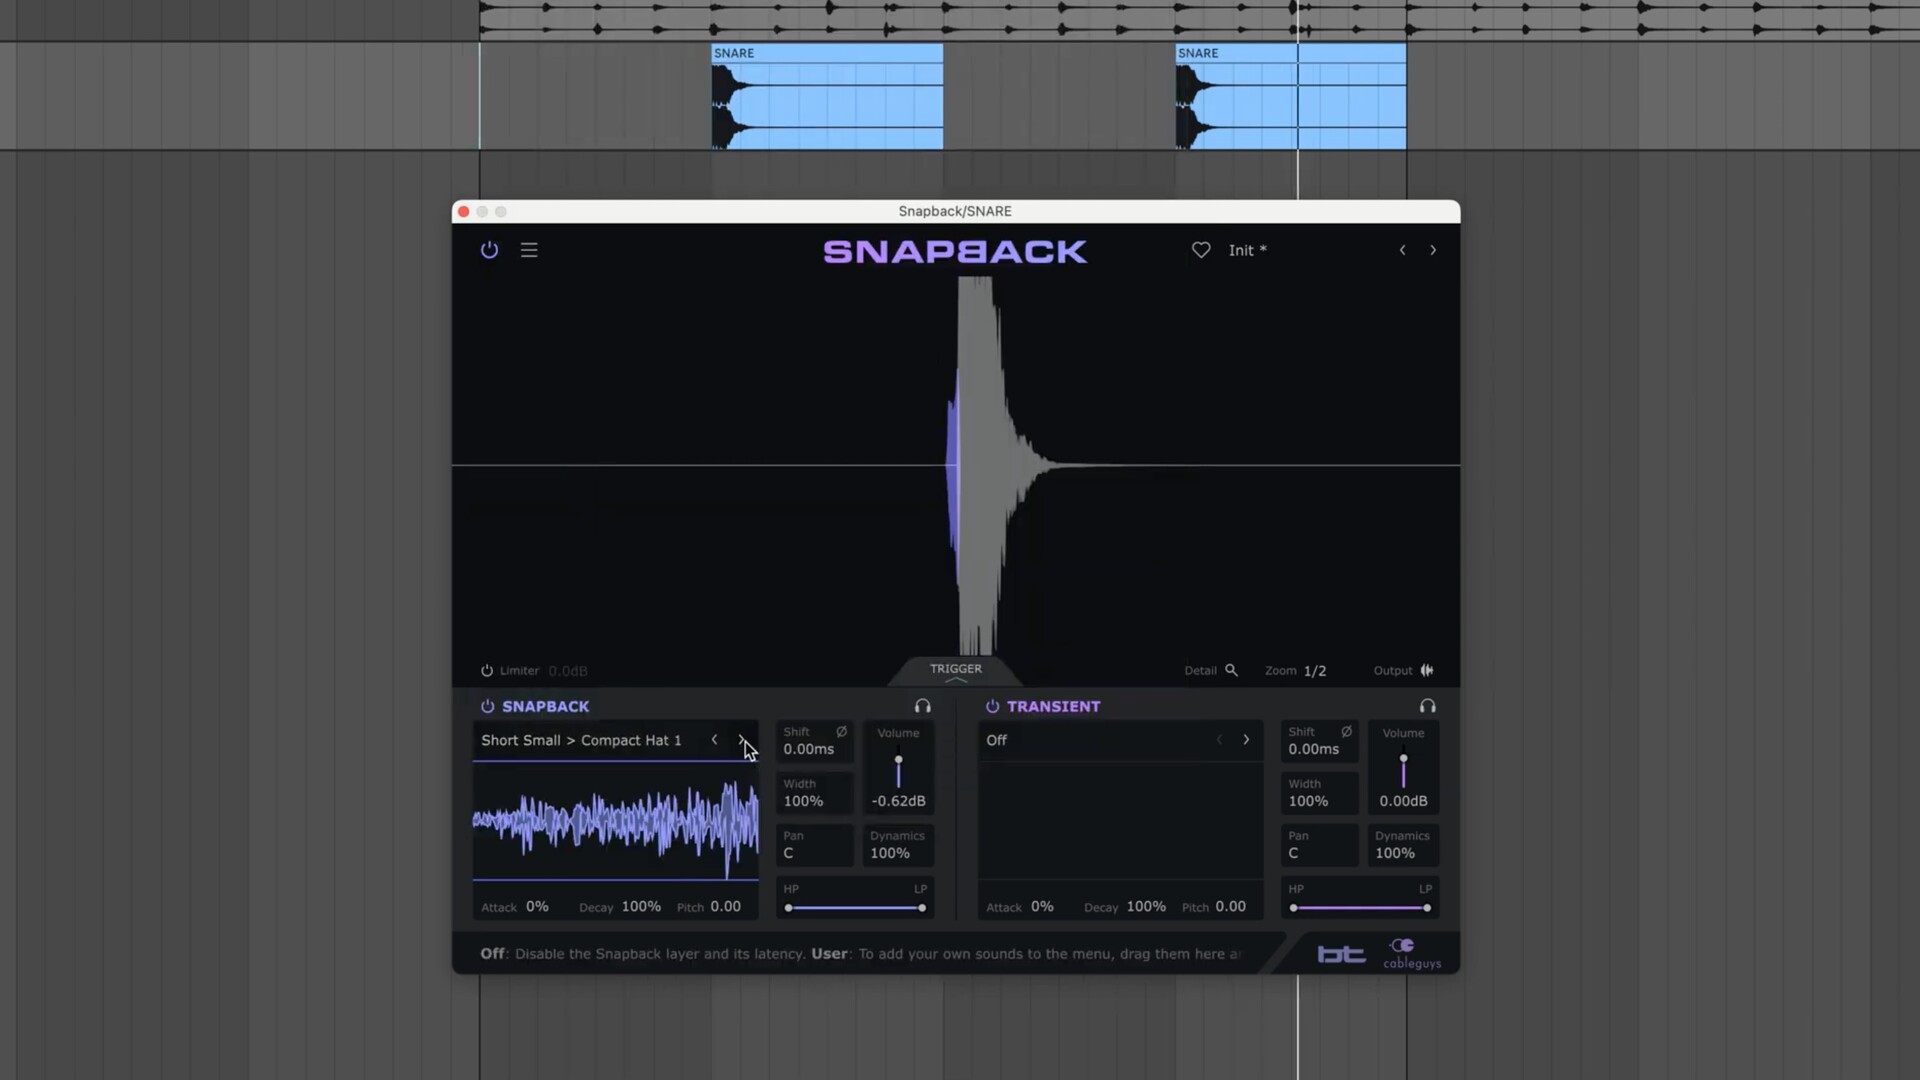Toggle the Snapback plugin main power button
Screen dimensions: 1920x1080
click(489, 250)
